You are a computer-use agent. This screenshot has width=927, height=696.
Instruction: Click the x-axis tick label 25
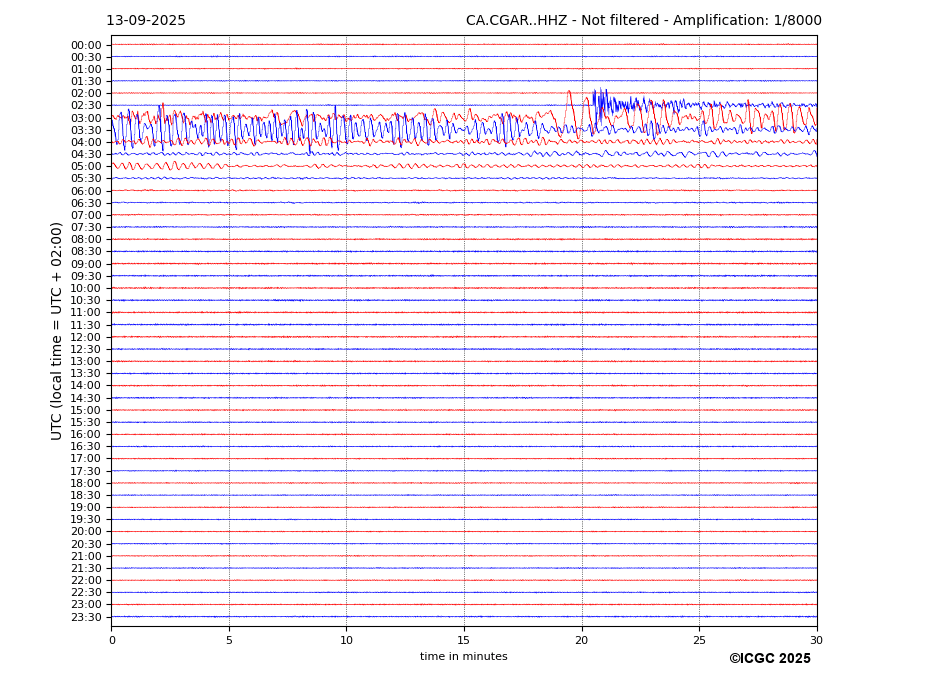tap(699, 640)
